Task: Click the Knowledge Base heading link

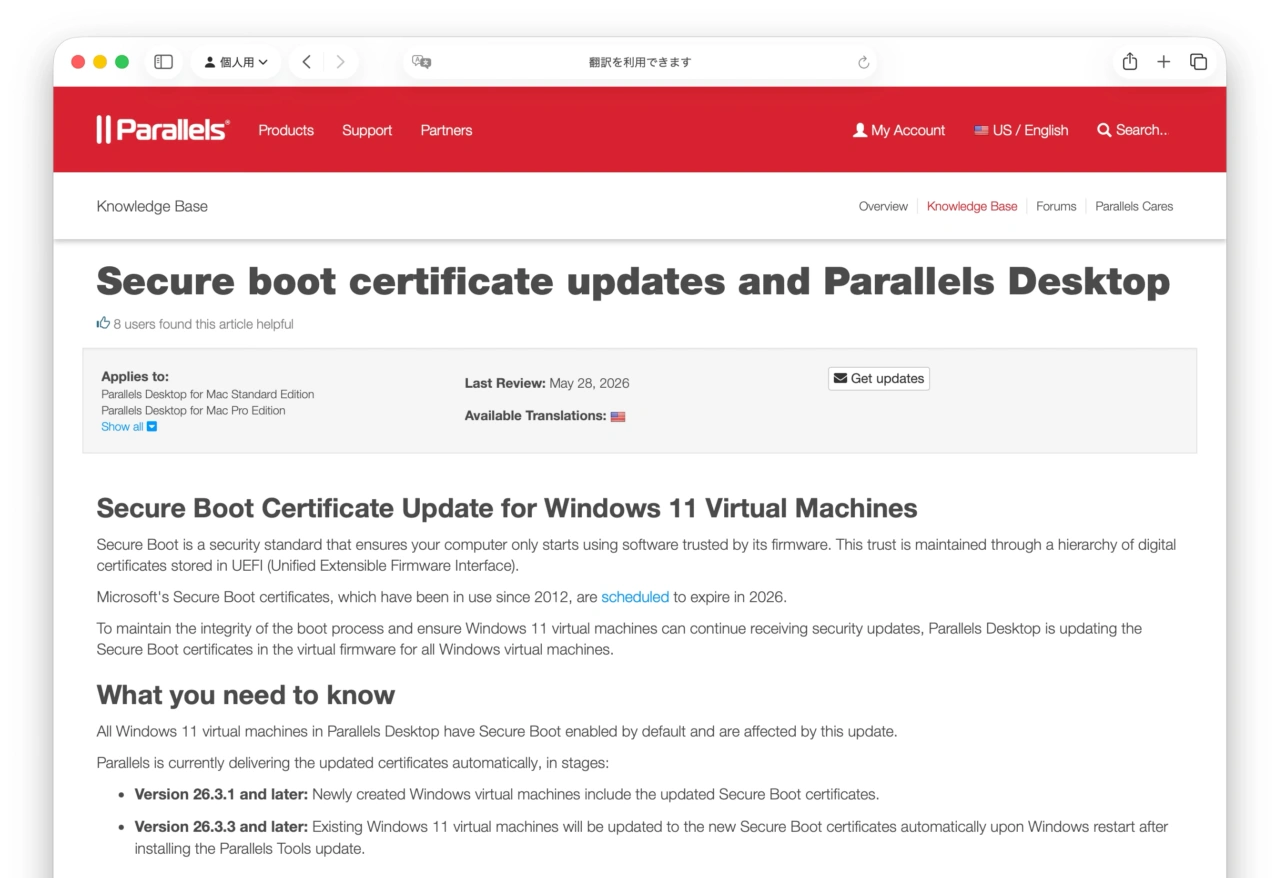Action: click(152, 206)
